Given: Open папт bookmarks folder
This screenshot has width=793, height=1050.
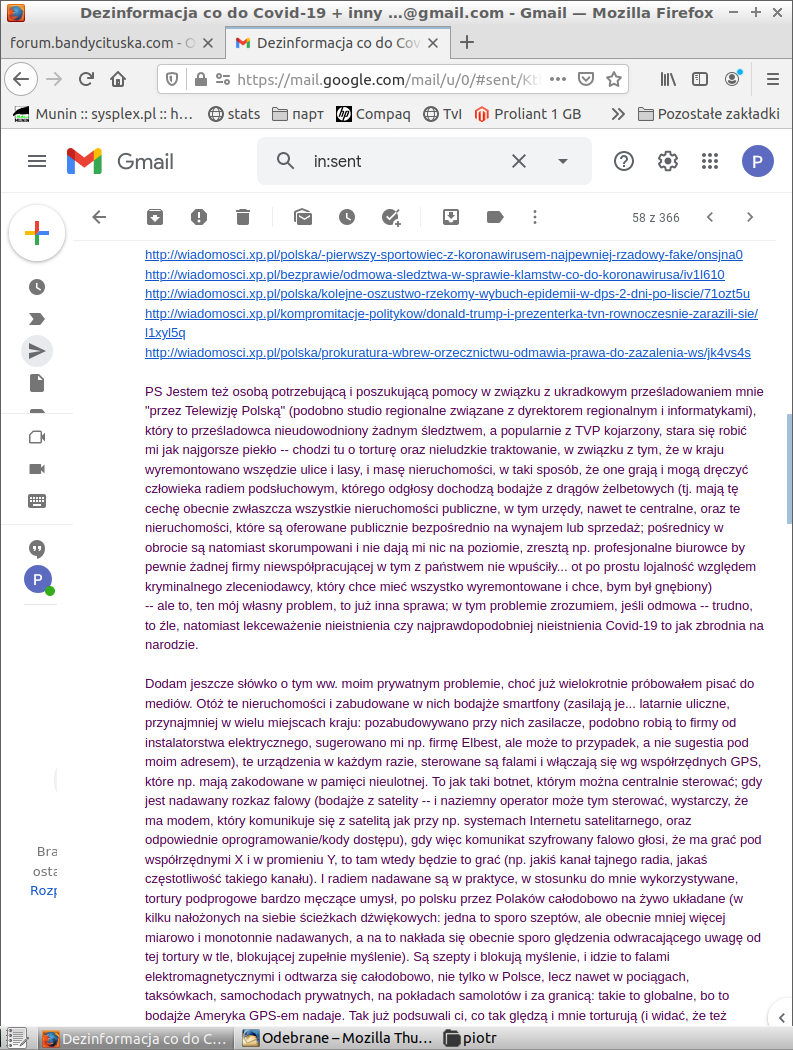Looking at the screenshot, I should tap(297, 114).
